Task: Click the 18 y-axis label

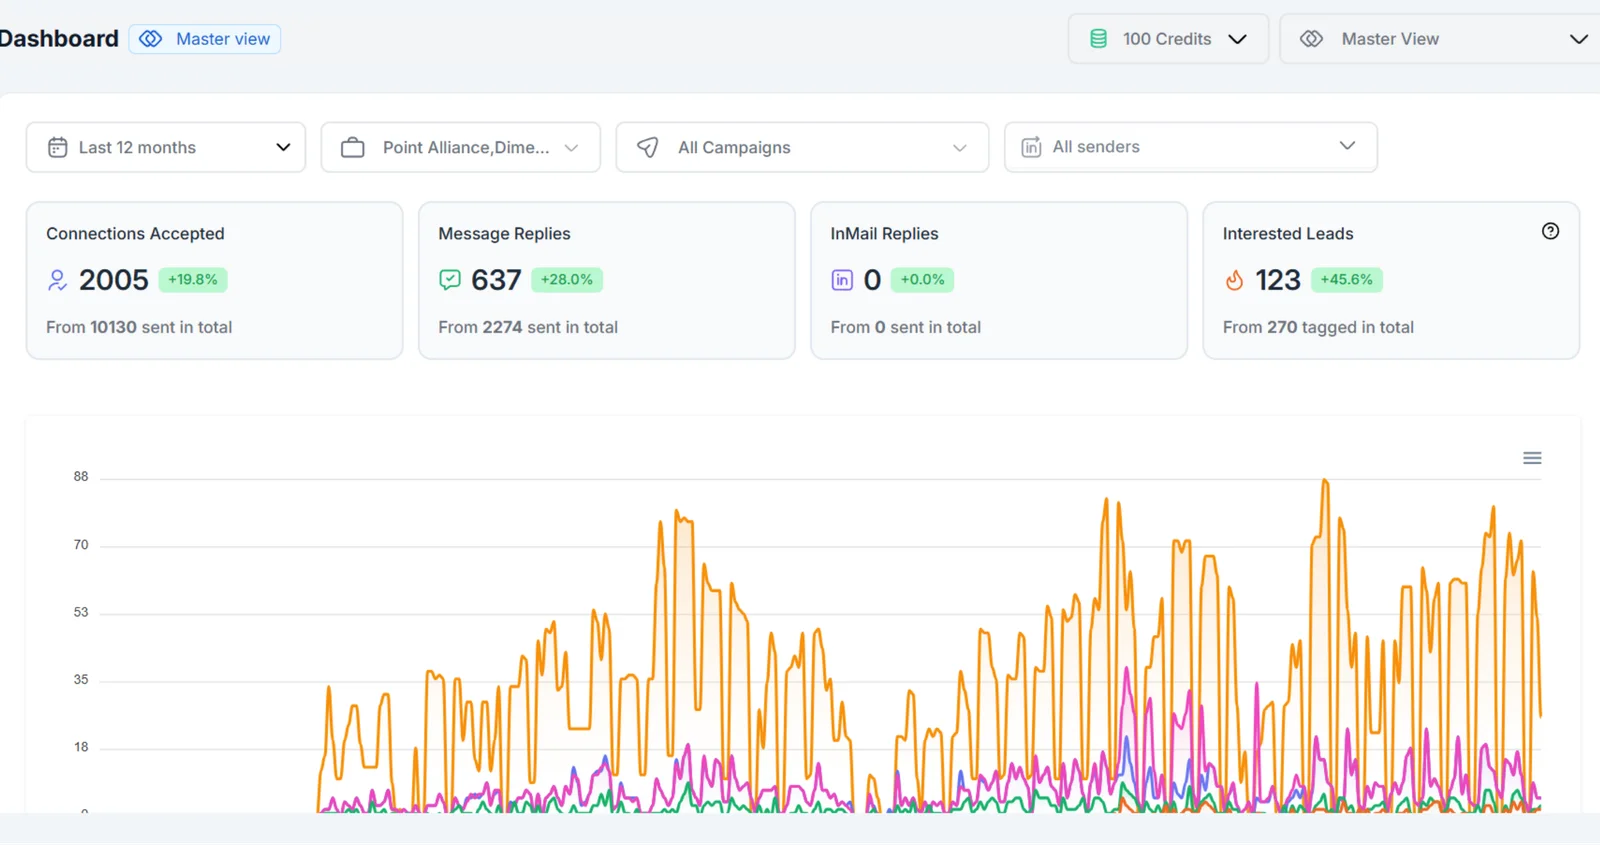Action: pos(81,747)
